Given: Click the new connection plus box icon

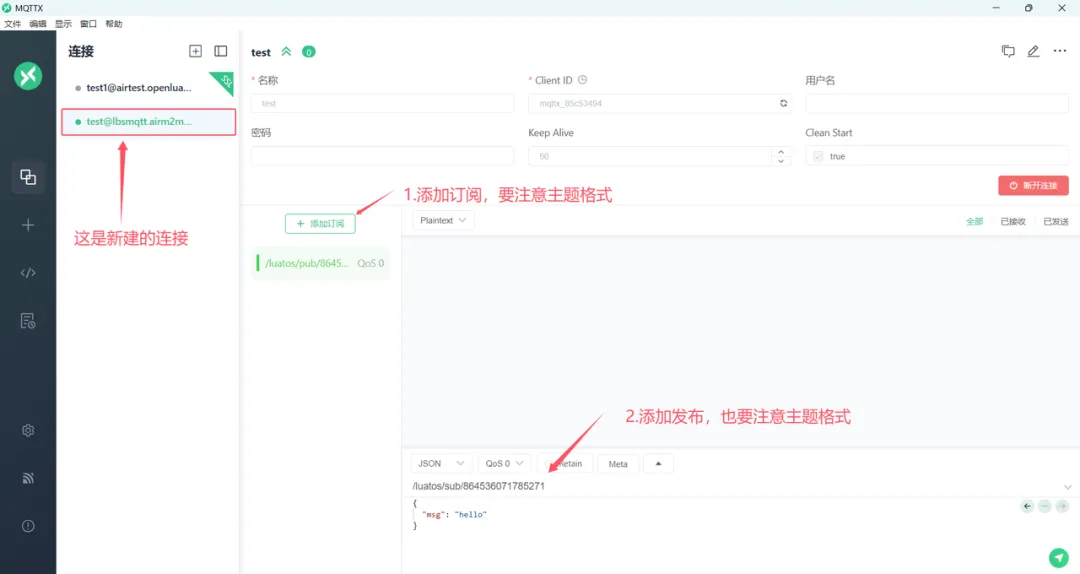Looking at the screenshot, I should pos(196,51).
